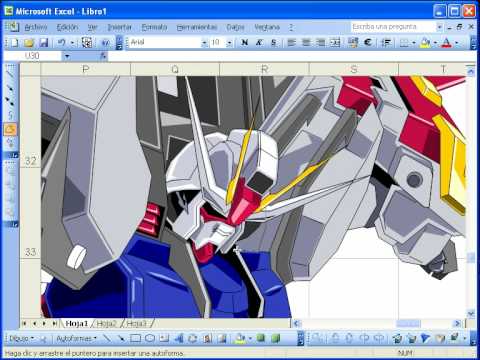The height and width of the screenshot is (360, 480).
Task: Insert WordArt from Drawing toolbar
Action: [179, 338]
